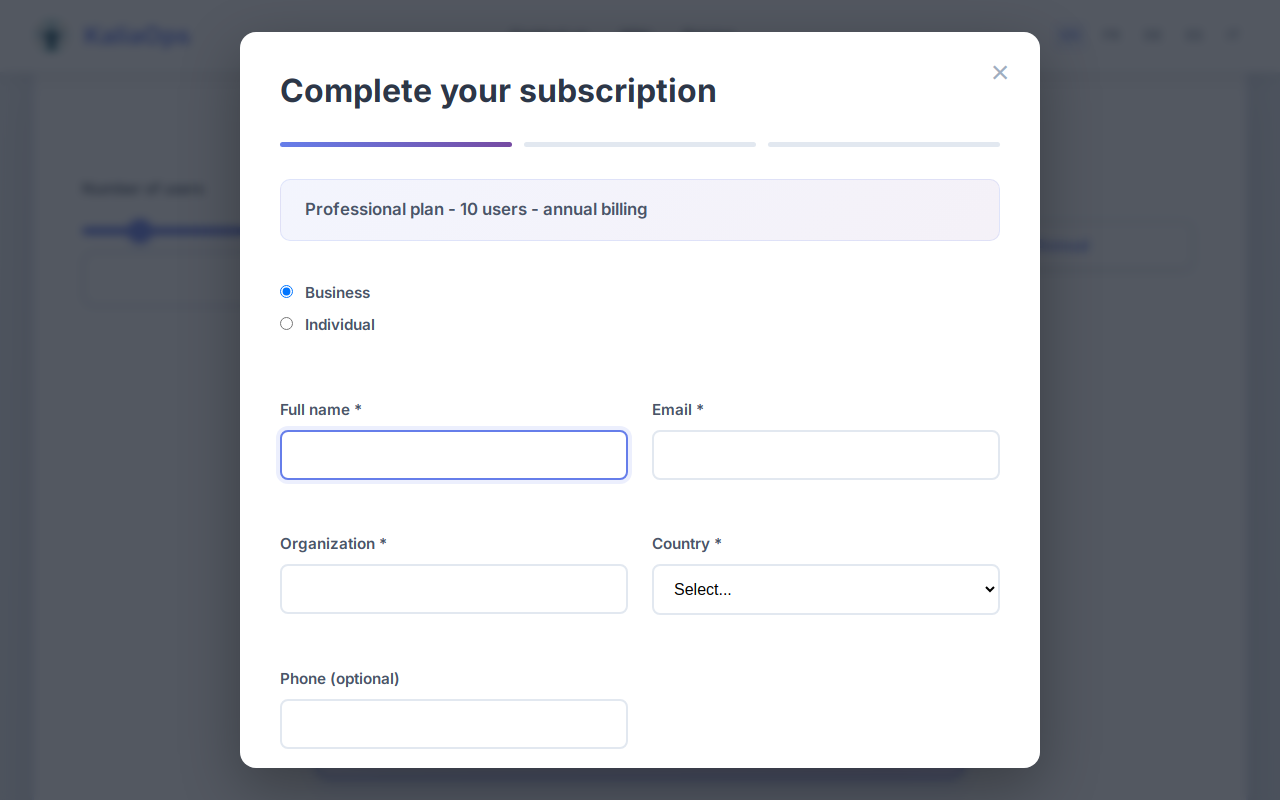This screenshot has width=1280, height=800.
Task: Click the KaleOps brand name link
Action: 135,35
